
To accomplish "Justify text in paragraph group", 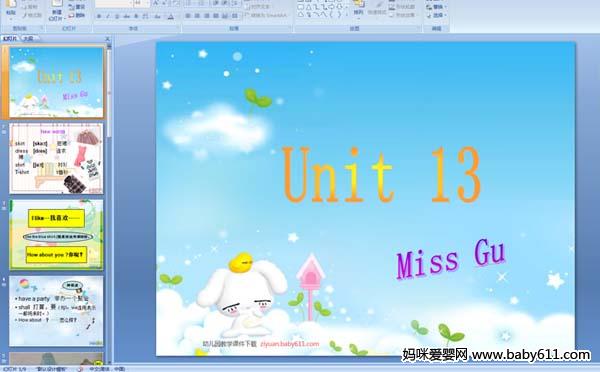I will (216, 16).
